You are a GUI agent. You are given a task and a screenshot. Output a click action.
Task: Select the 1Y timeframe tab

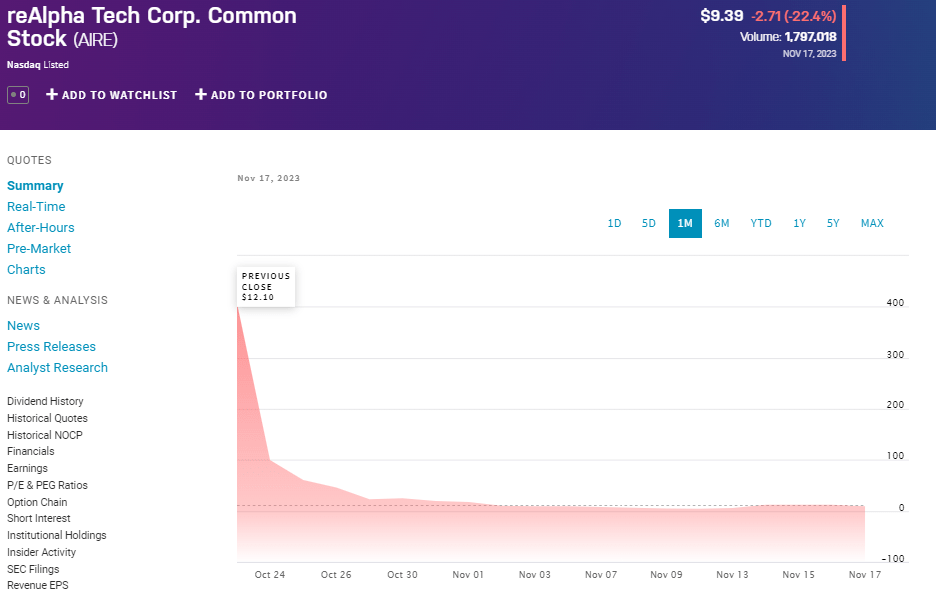coord(798,223)
